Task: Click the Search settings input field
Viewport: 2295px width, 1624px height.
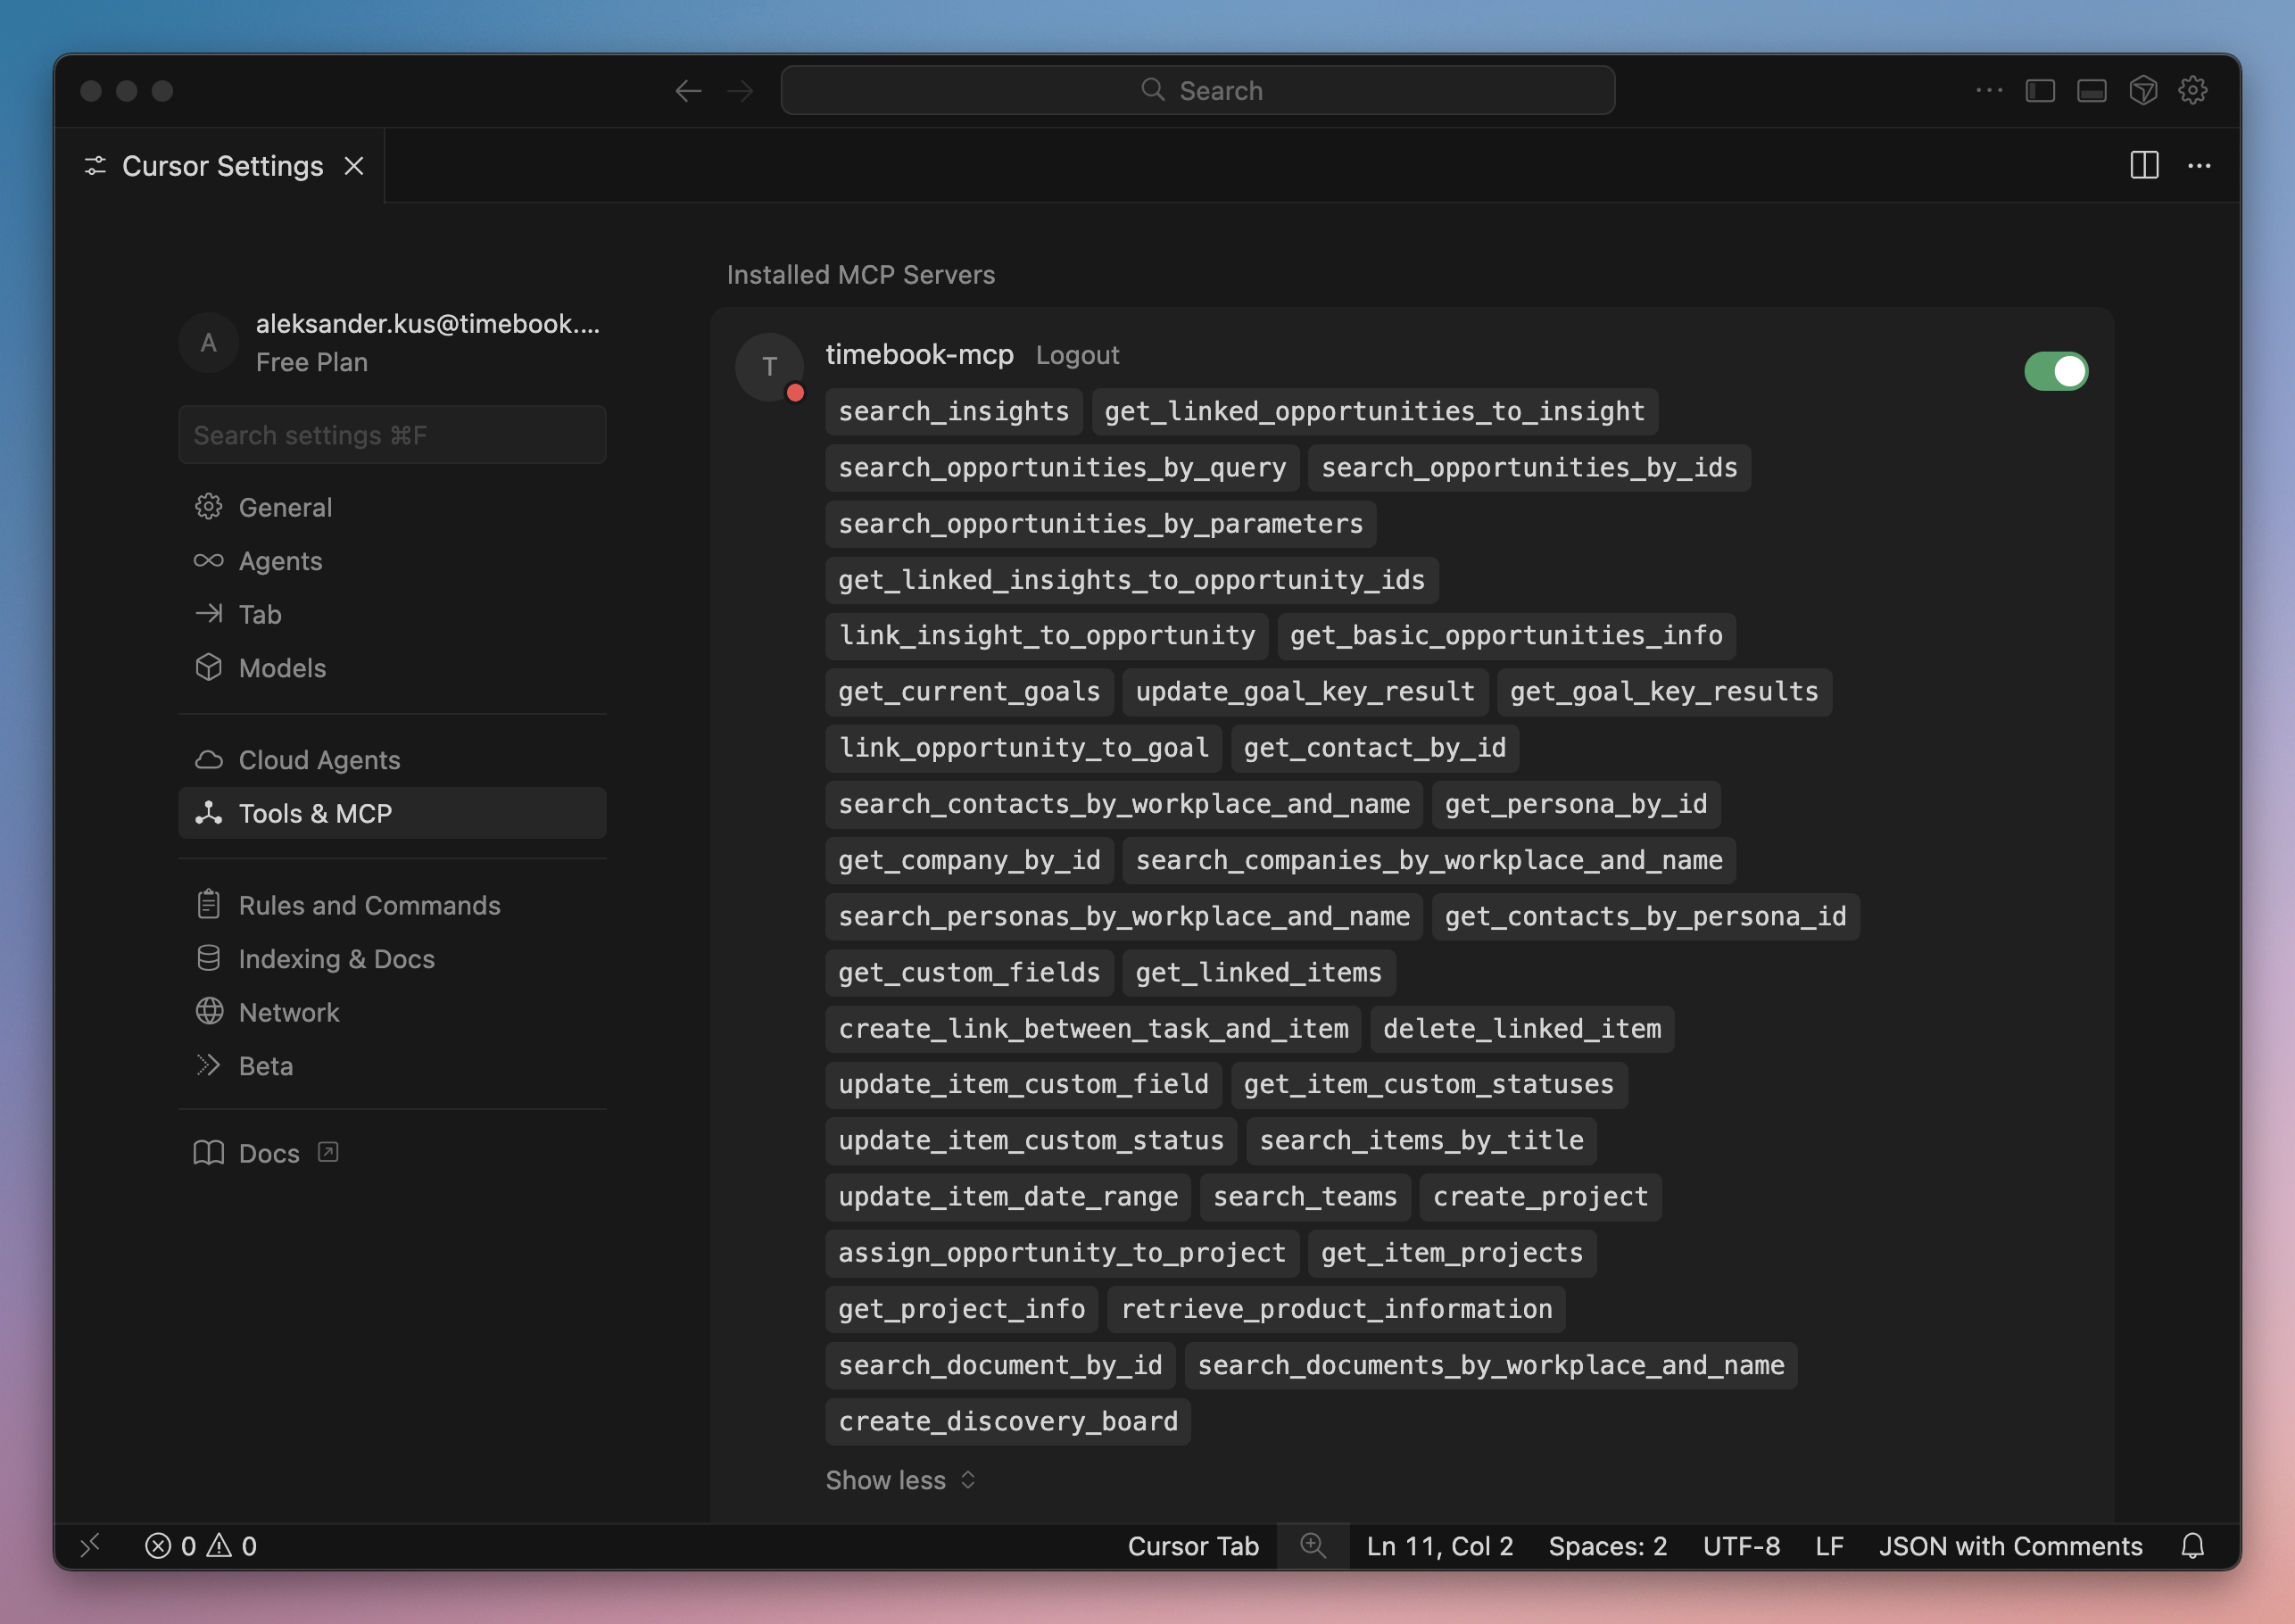Action: [x=392, y=435]
